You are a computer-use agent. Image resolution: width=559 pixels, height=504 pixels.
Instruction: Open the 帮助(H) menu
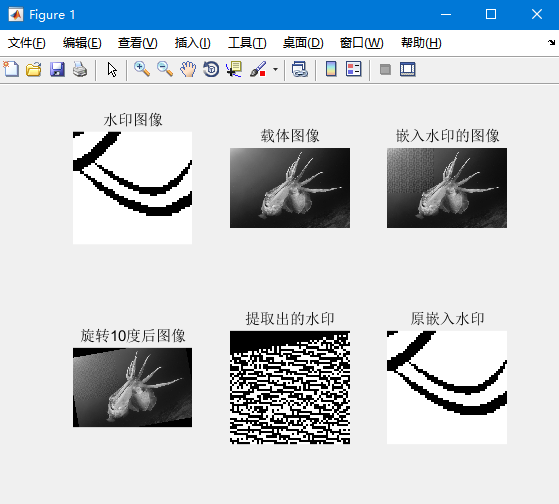click(421, 43)
